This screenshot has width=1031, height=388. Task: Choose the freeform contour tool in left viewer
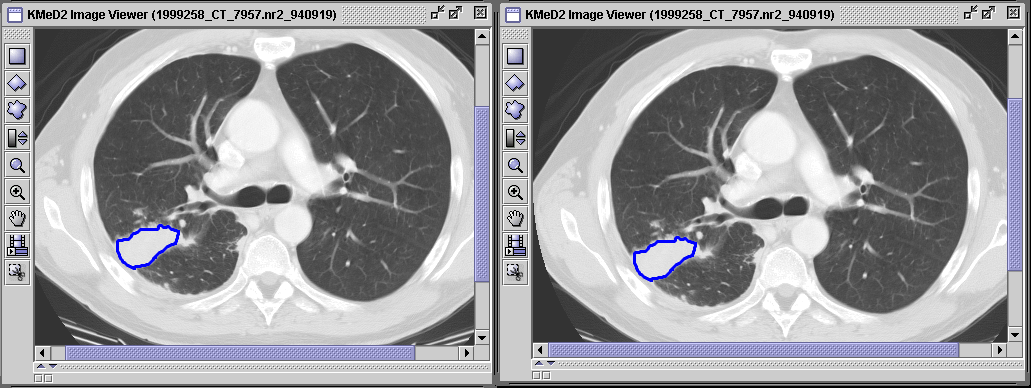click(x=17, y=110)
